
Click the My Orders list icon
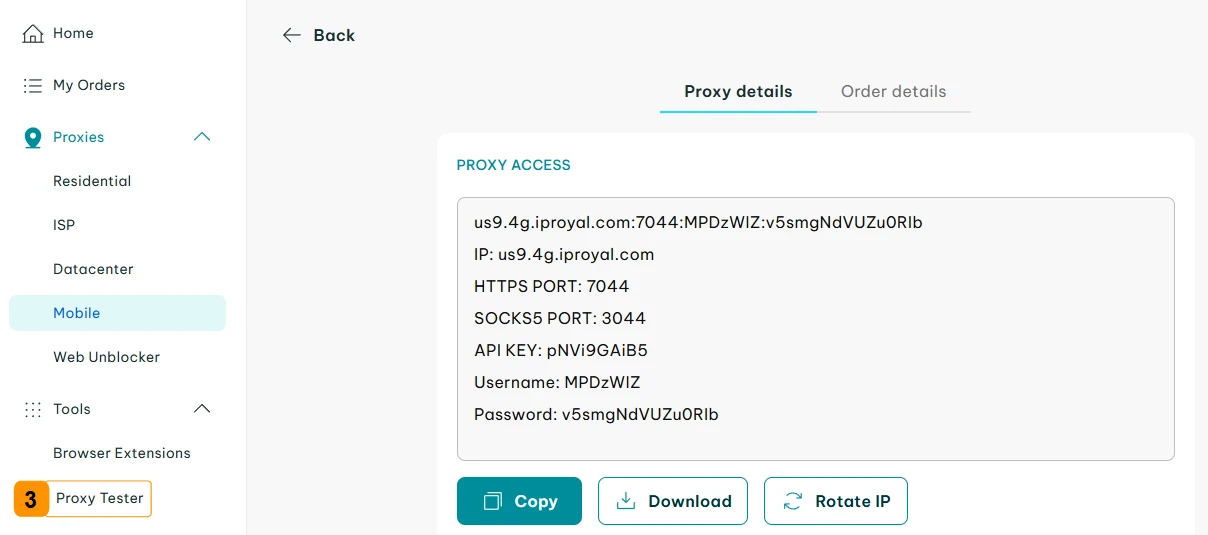coord(33,86)
